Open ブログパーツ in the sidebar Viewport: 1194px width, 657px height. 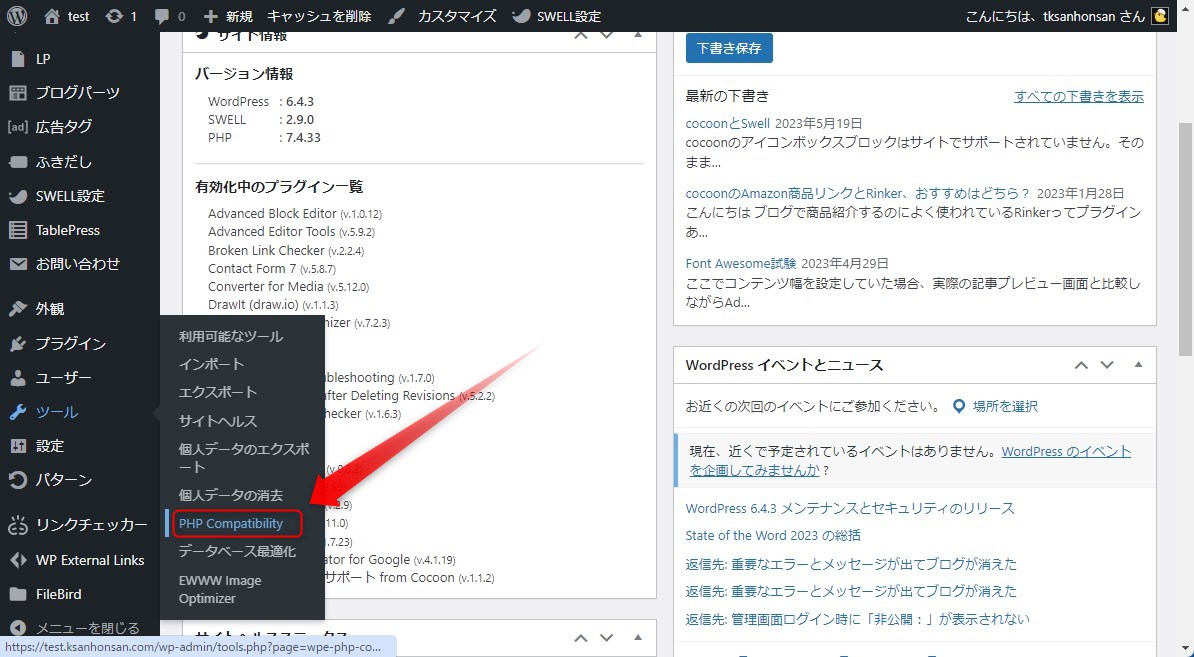[x=77, y=93]
